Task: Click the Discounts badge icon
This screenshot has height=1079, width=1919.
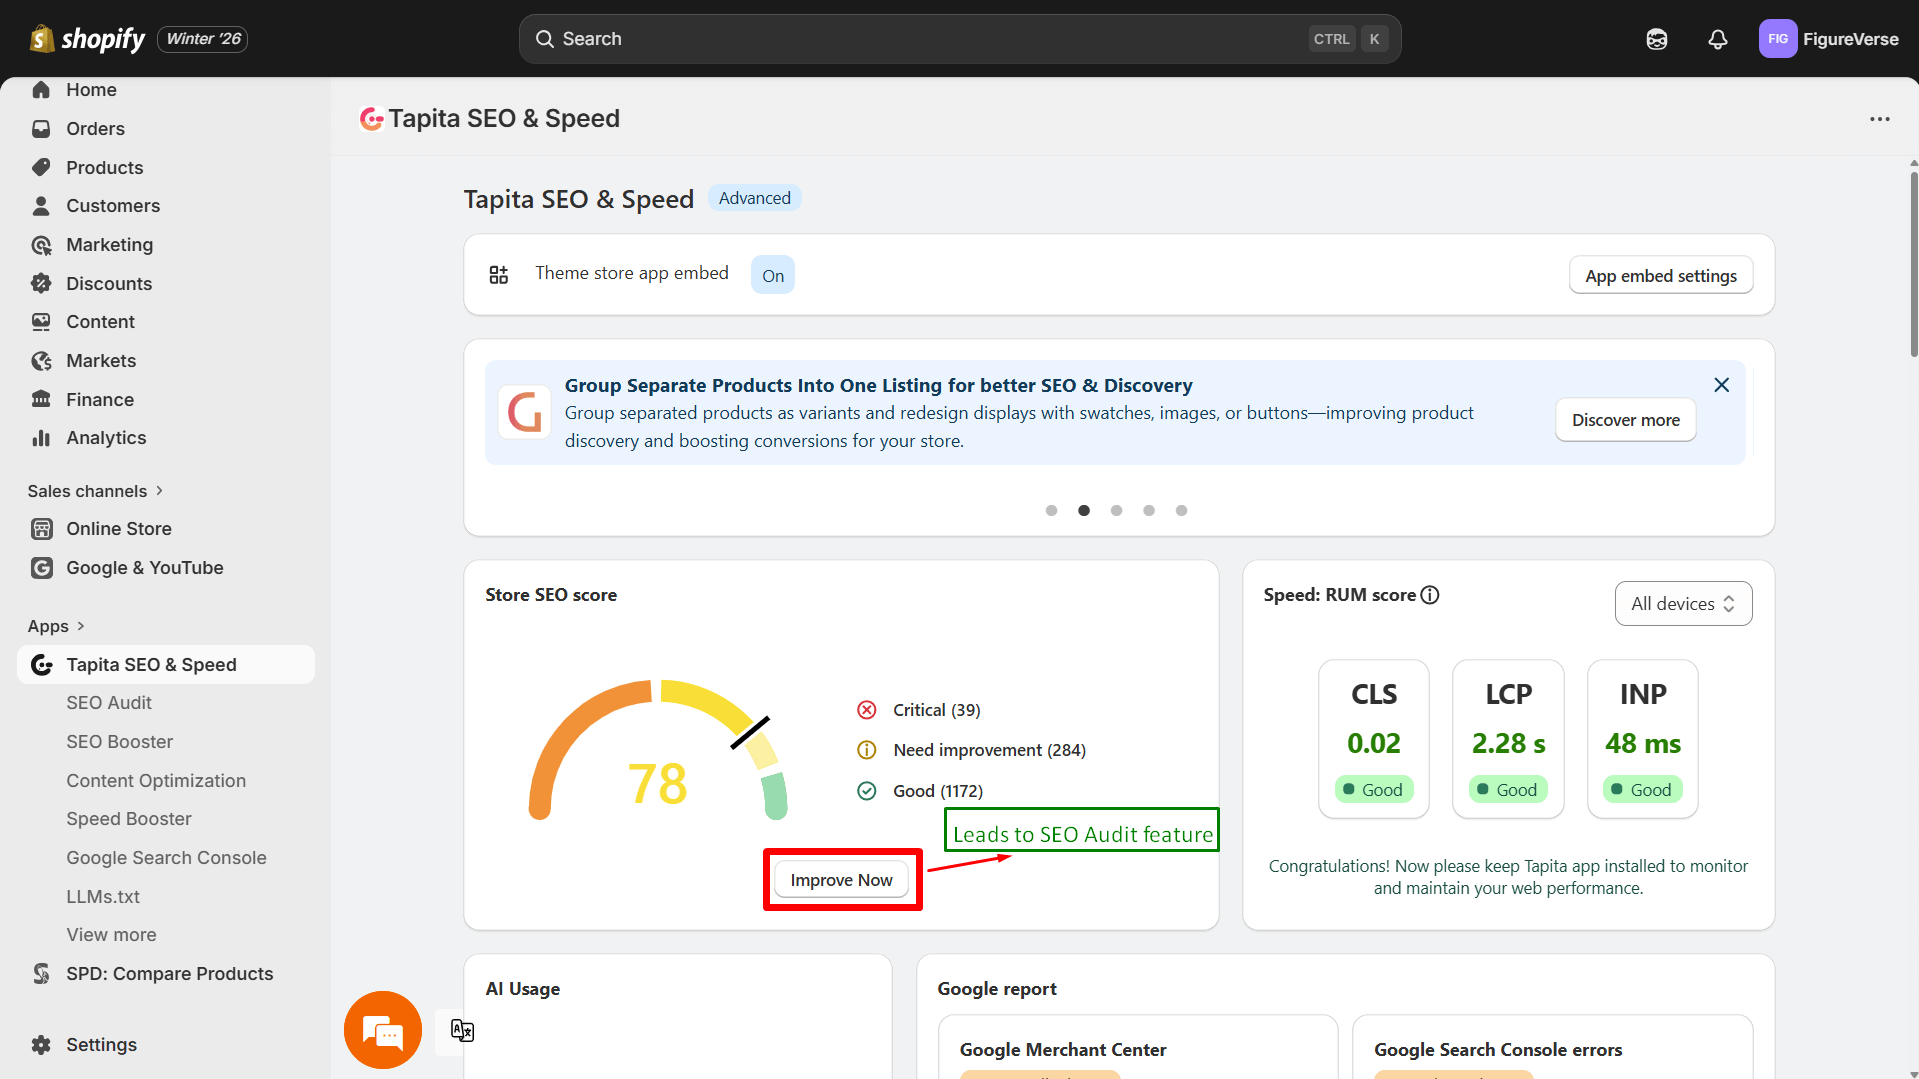Action: click(x=41, y=283)
